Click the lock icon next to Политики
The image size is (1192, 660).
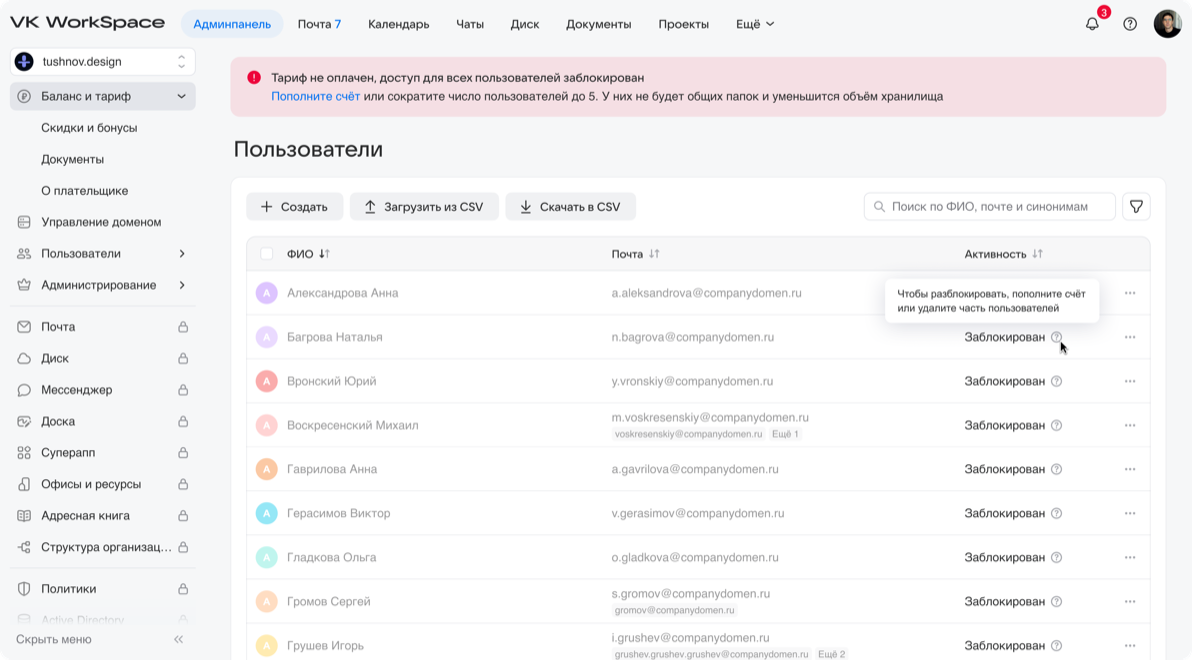point(183,589)
